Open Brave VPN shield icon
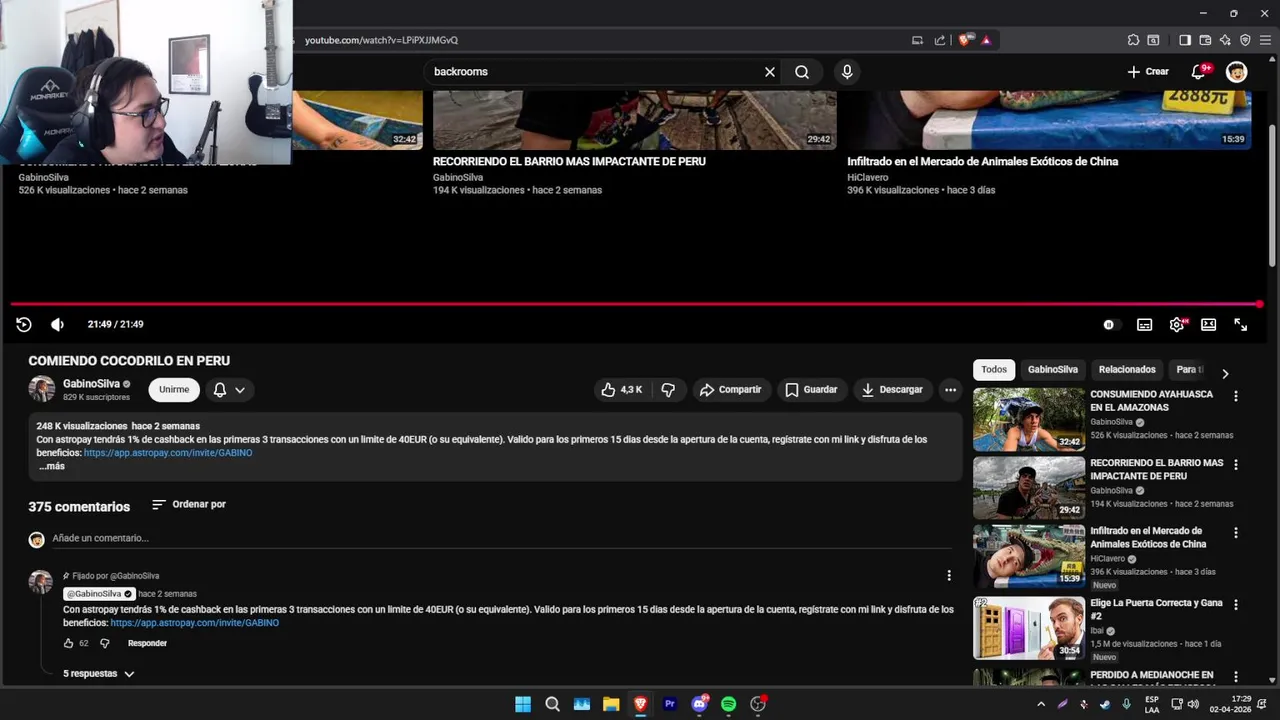1280x720 pixels. pyautogui.click(x=1245, y=40)
